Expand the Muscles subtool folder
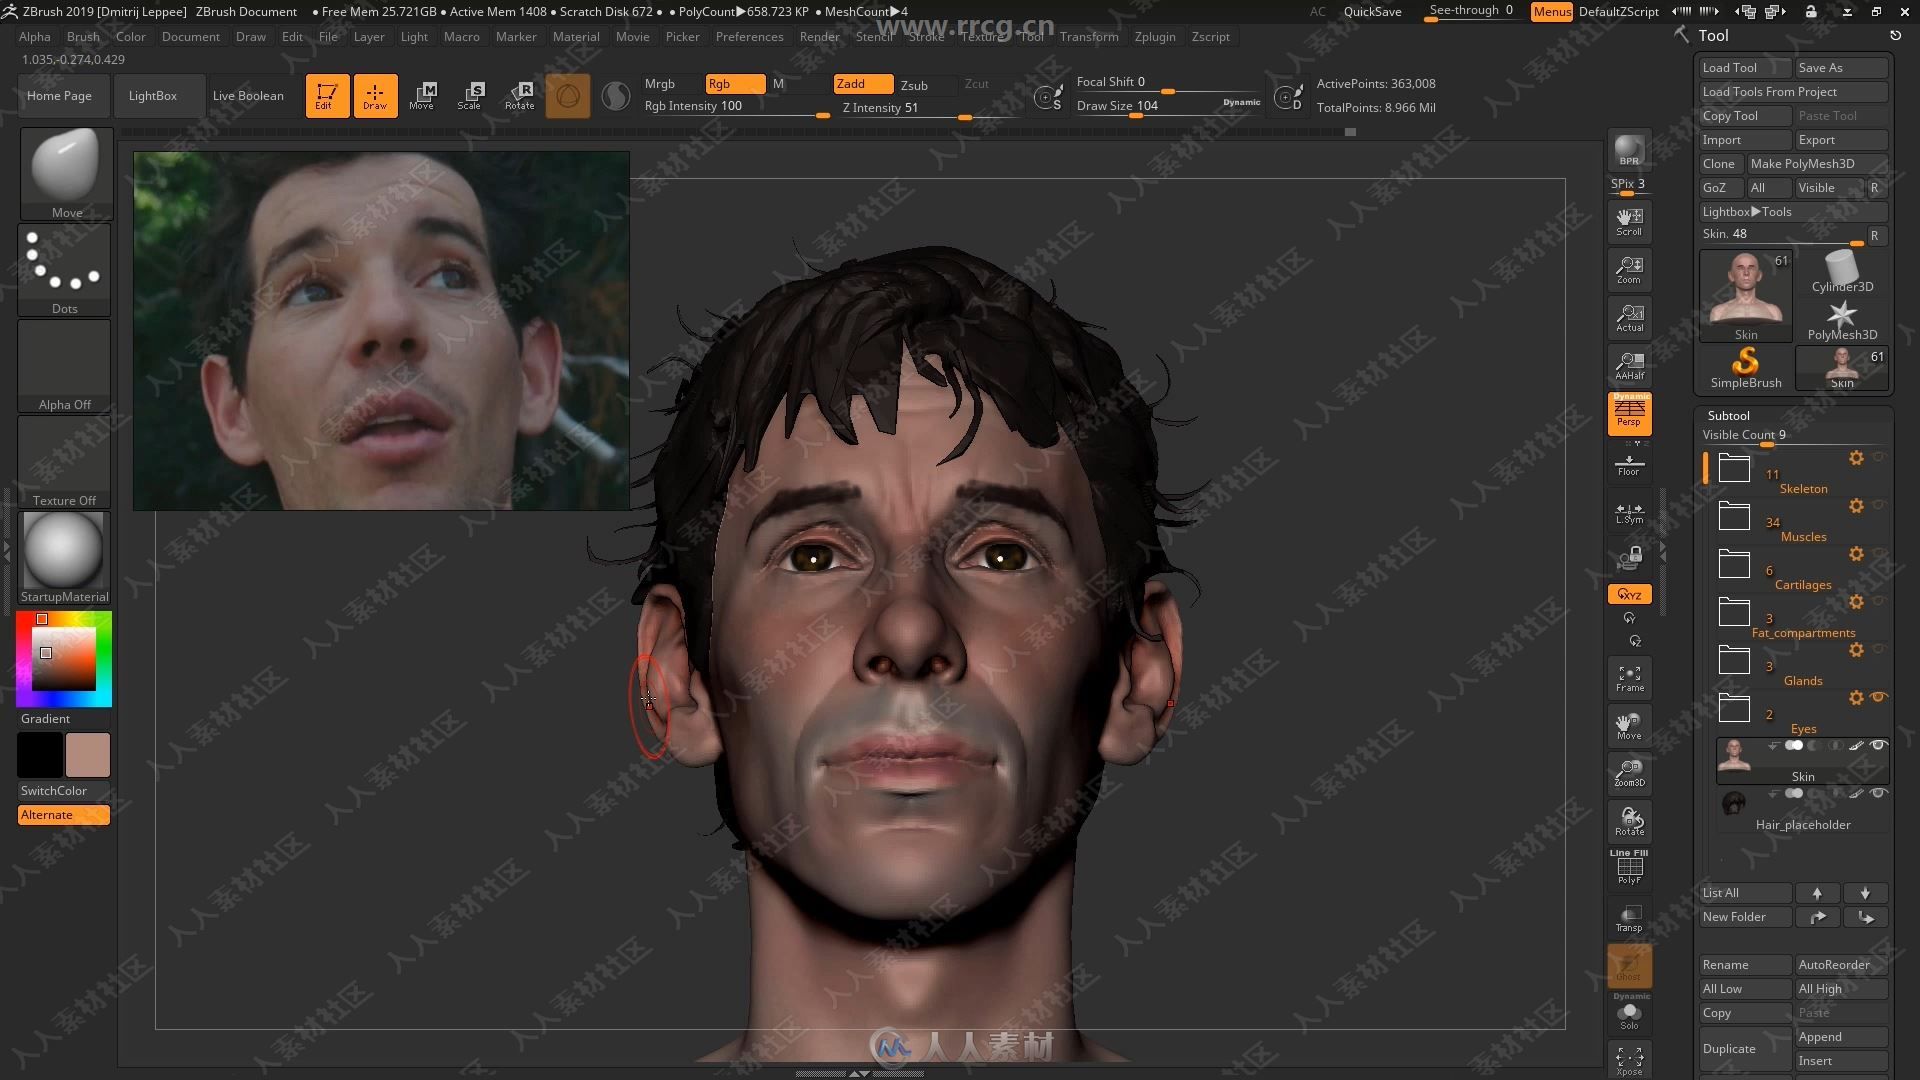 coord(1734,516)
